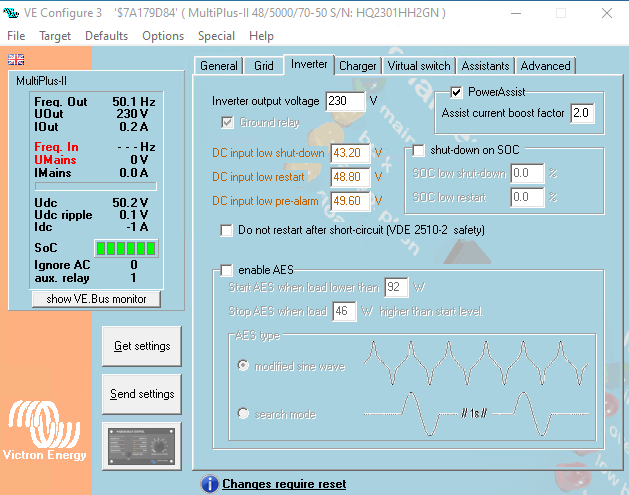
Task: Open the Target menu
Action: pyautogui.click(x=55, y=36)
